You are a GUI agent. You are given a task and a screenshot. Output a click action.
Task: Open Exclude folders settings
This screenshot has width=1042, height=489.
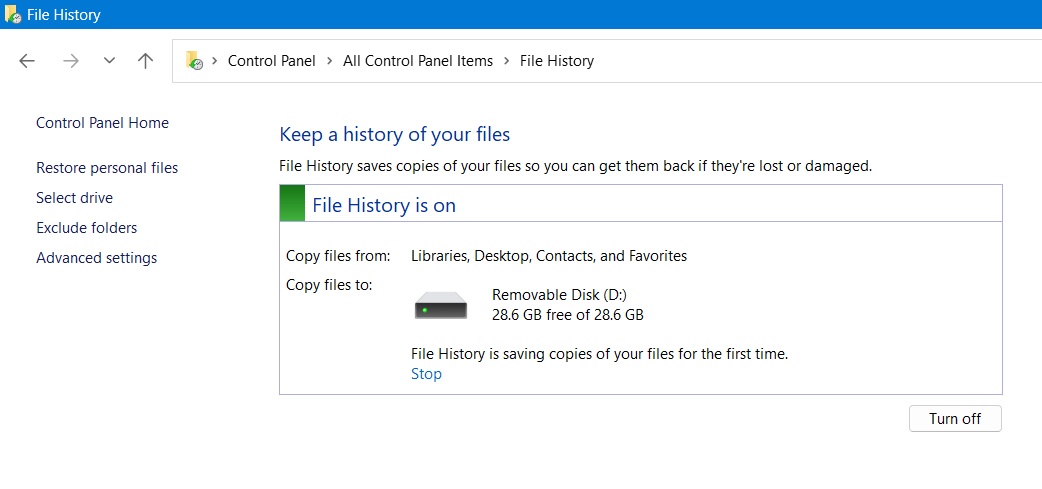(86, 228)
